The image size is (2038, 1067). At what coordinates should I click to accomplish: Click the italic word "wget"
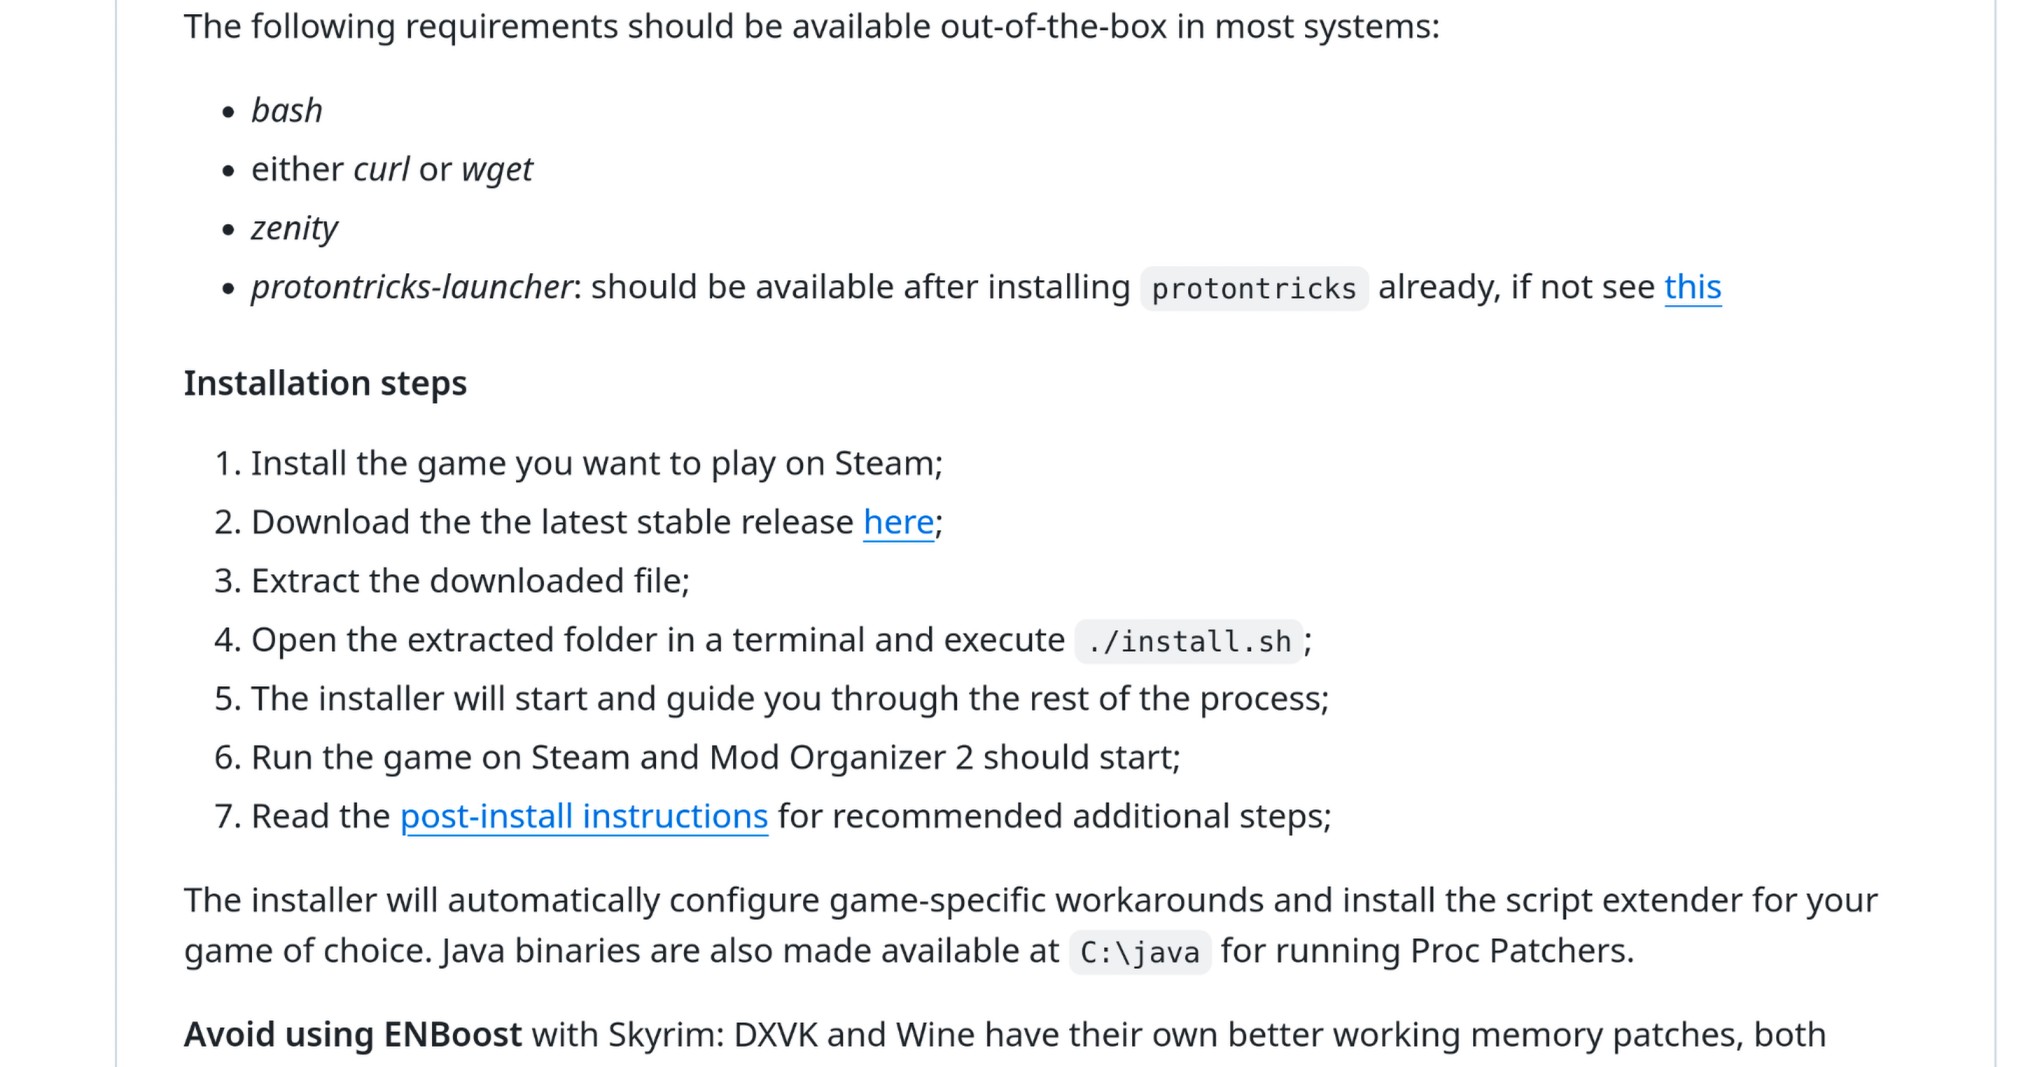[x=497, y=170]
